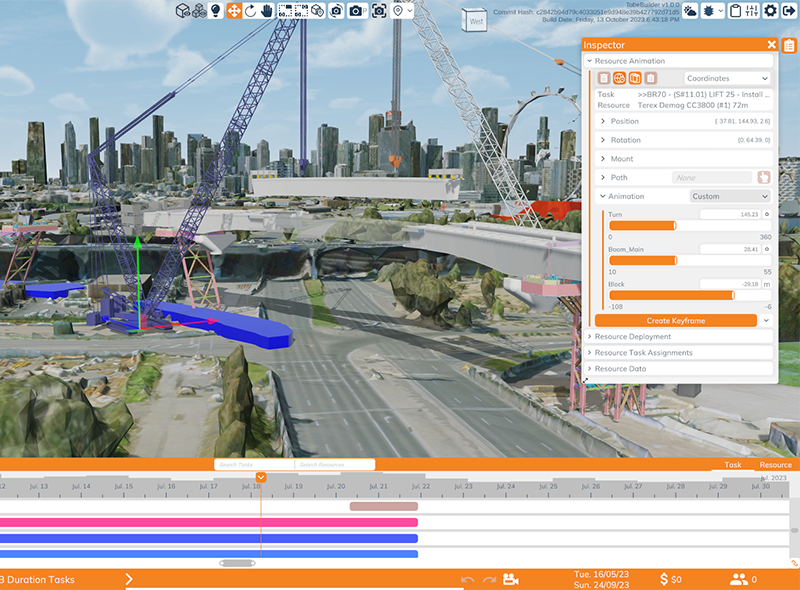The width and height of the screenshot is (800, 590).
Task: Select the Pan hand tool
Action: (x=267, y=10)
